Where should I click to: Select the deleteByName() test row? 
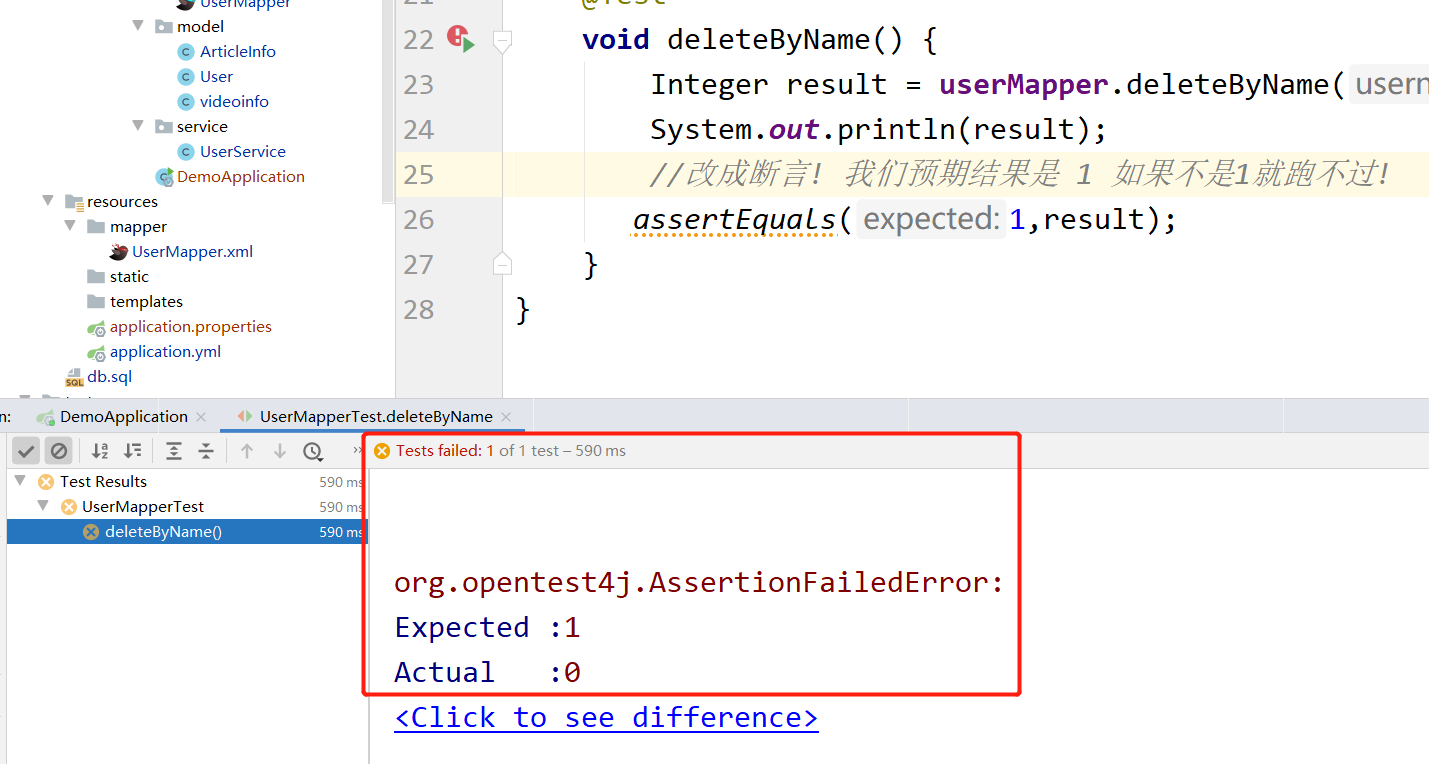pyautogui.click(x=187, y=532)
